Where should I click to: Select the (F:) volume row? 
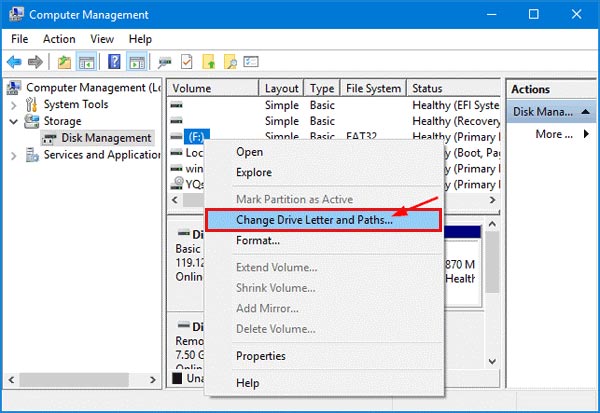pos(195,137)
